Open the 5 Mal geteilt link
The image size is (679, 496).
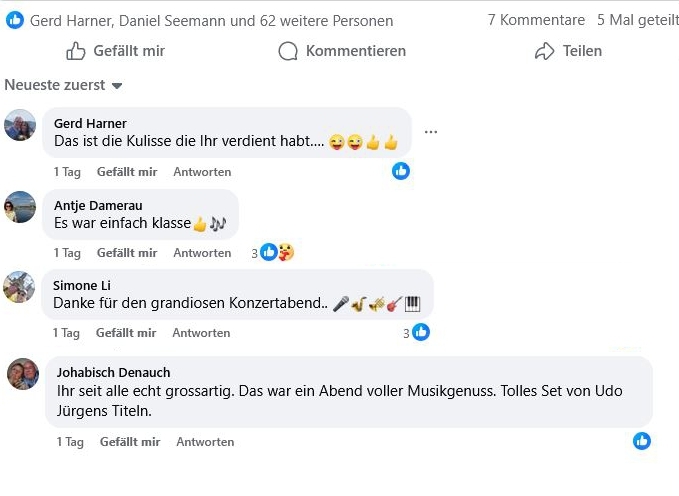635,20
